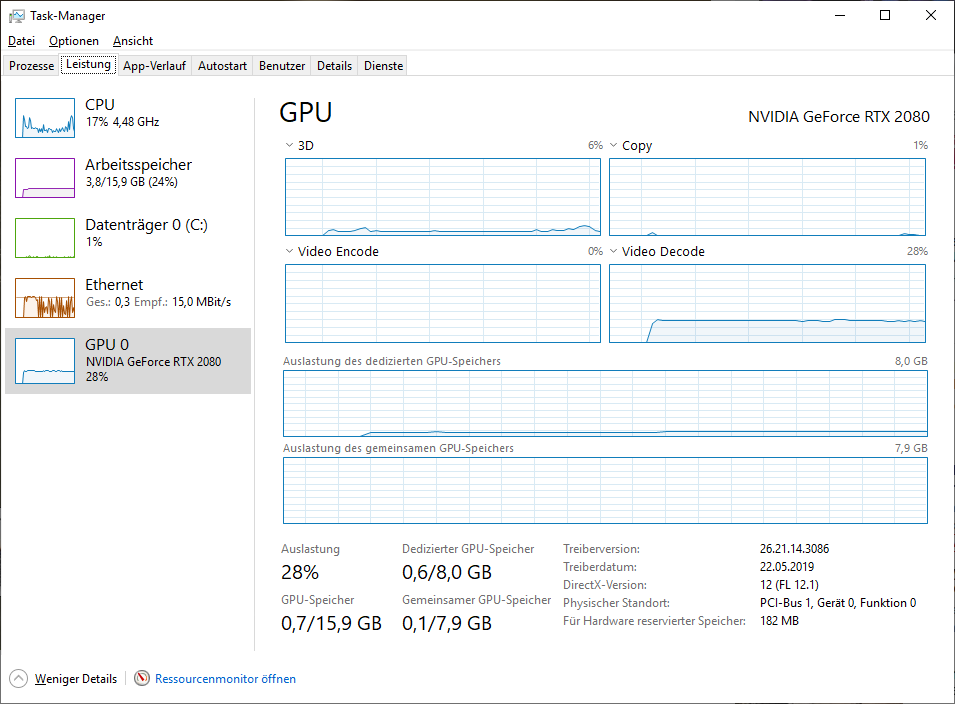Click the Ressourcenmonitor öffnen link
Viewport: 955px width, 704px height.
225,679
